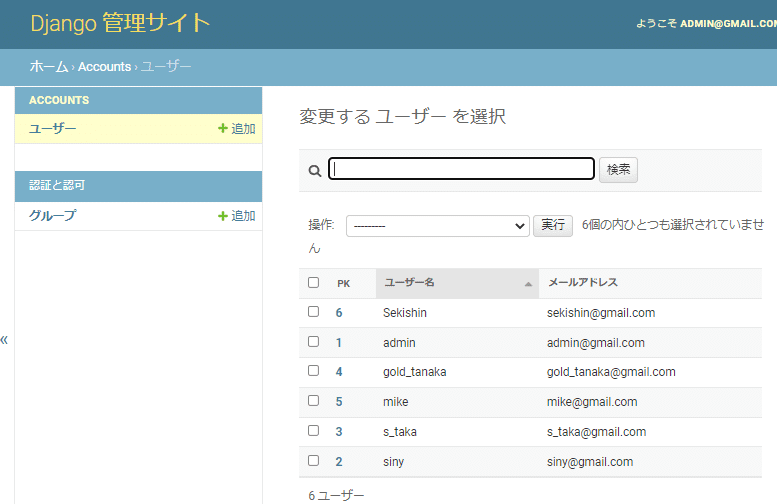Click the 検索 search button
The width and height of the screenshot is (777, 504).
(618, 169)
